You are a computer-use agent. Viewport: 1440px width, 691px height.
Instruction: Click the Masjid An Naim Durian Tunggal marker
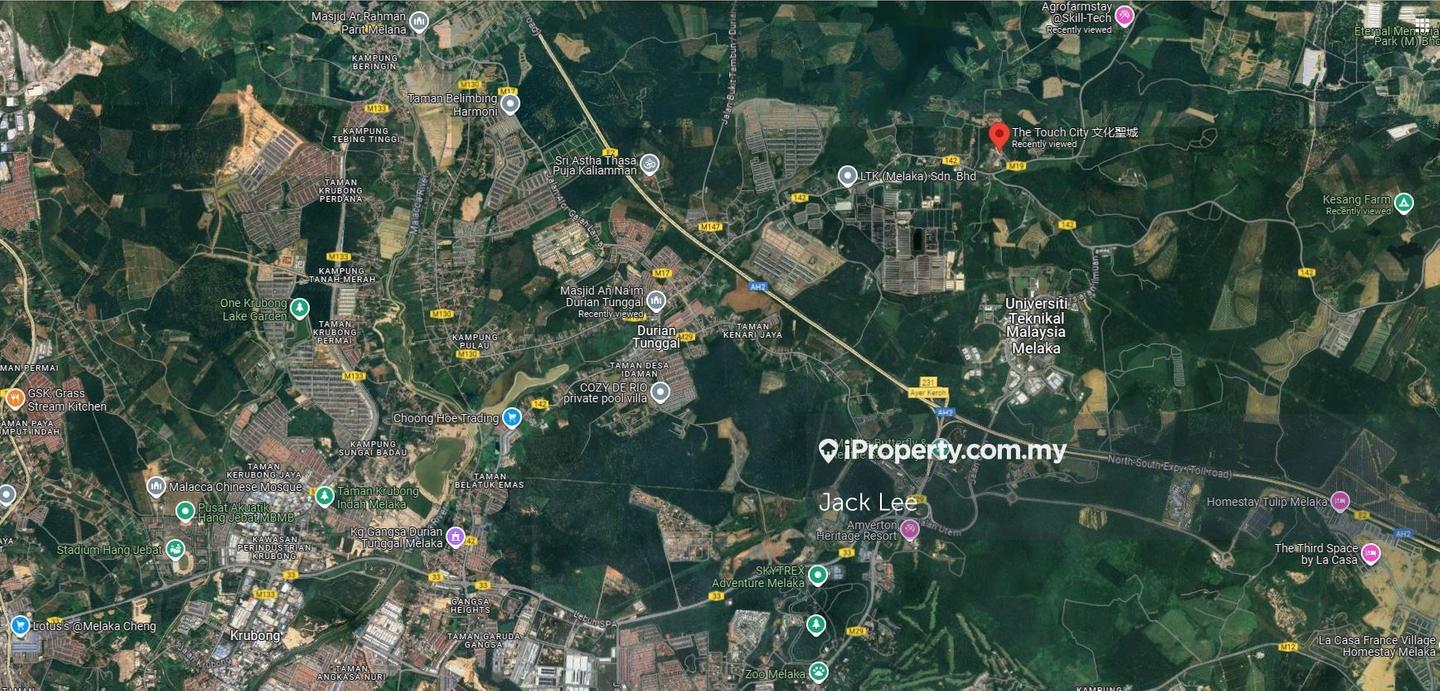(x=656, y=300)
